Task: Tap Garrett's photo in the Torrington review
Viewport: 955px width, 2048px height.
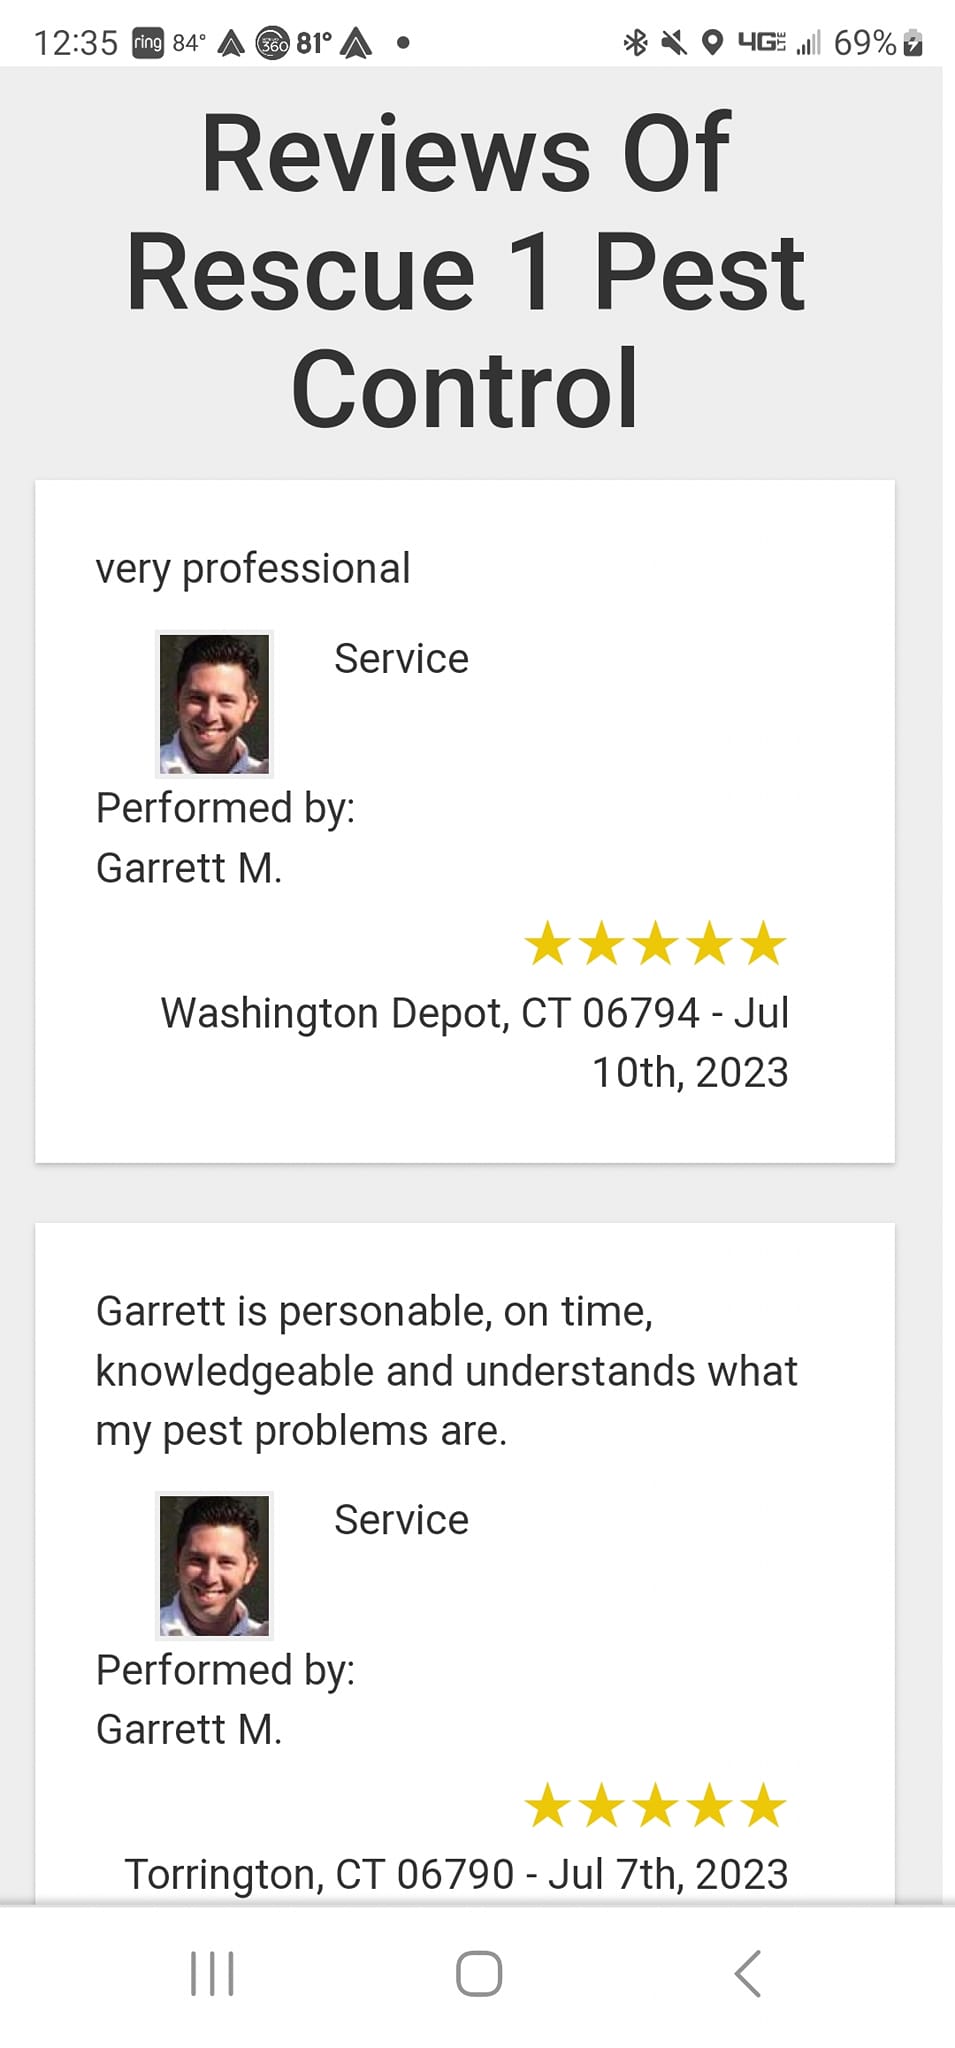Action: point(215,1566)
